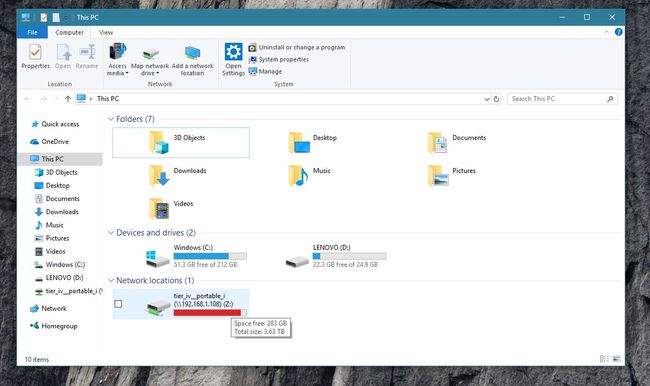The width and height of the screenshot is (650, 386).
Task: Open the Help question mark icon
Action: click(x=618, y=32)
